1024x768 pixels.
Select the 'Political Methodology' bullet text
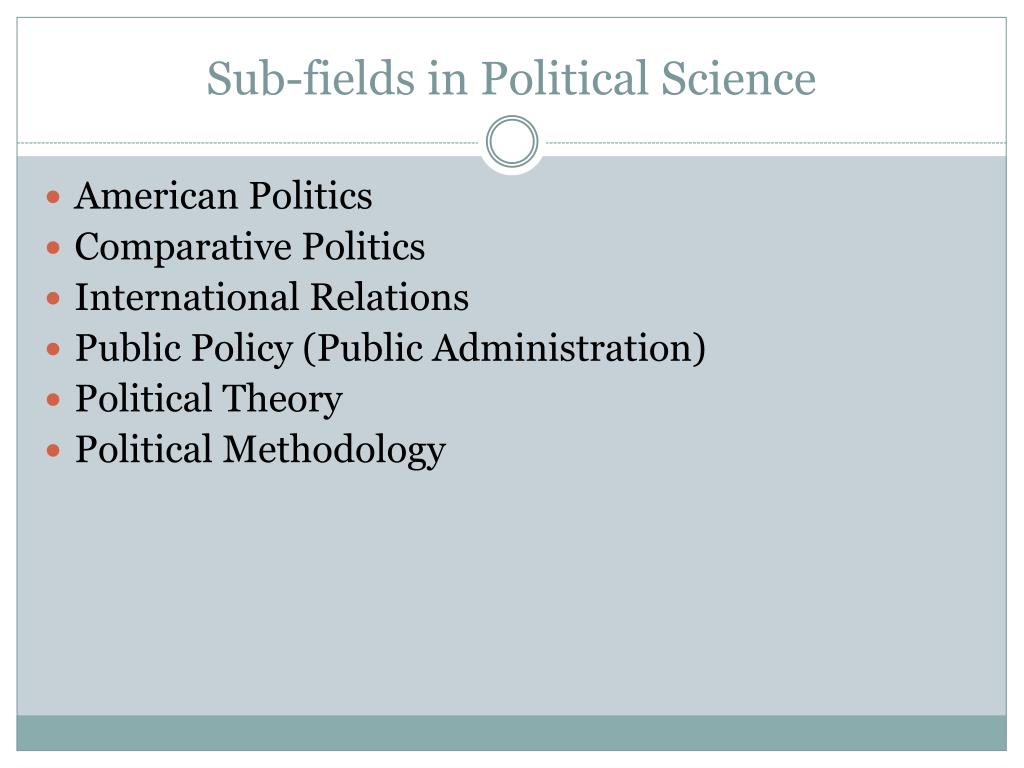tap(260, 450)
